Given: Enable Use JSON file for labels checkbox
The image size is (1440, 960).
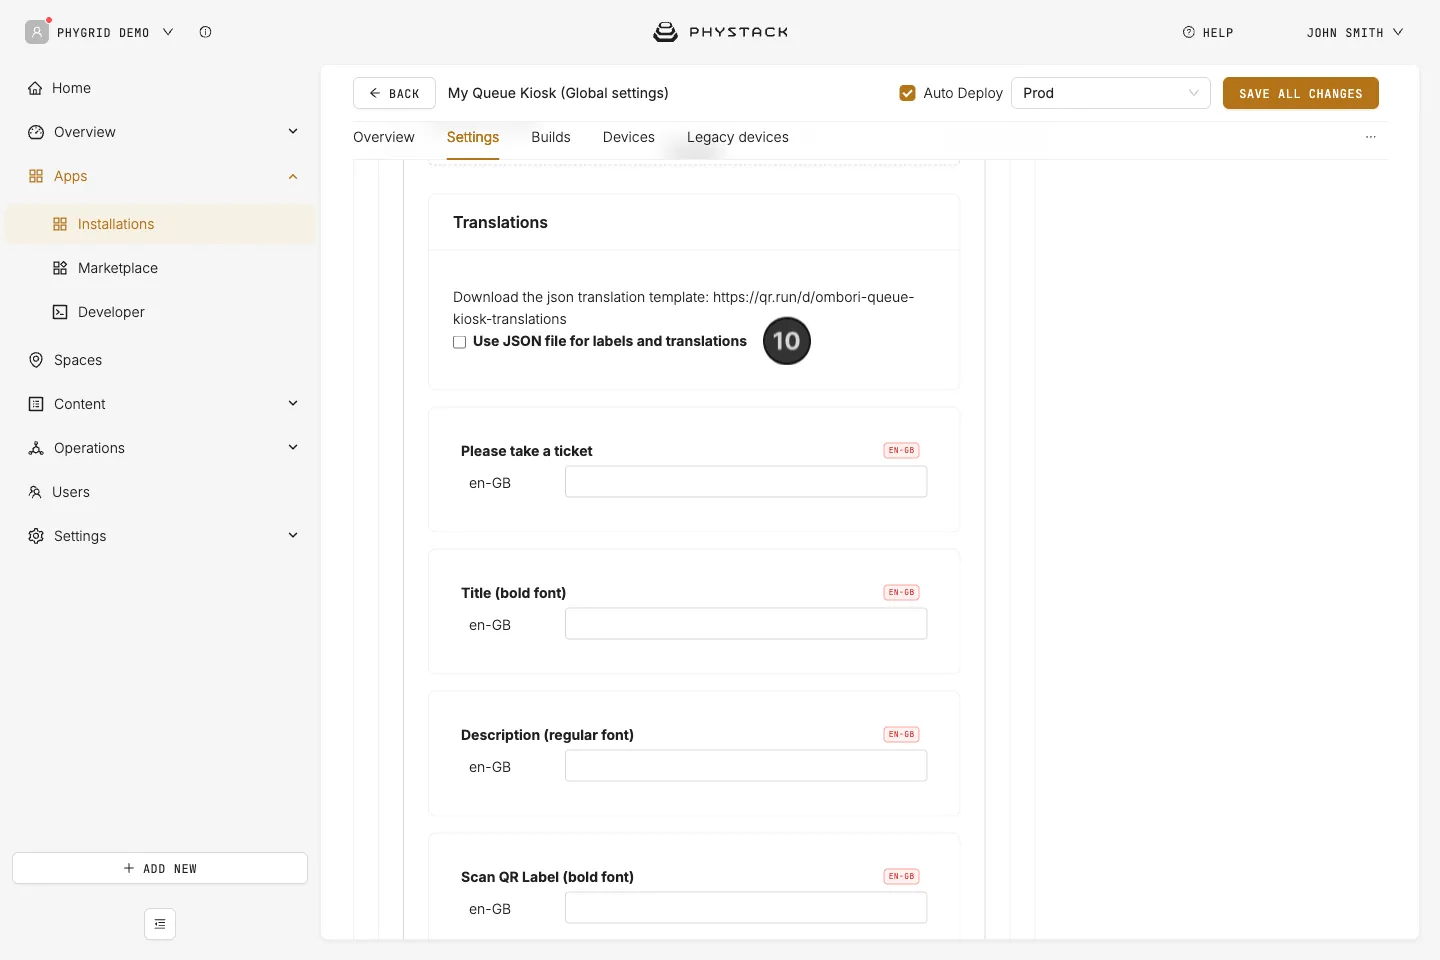Looking at the screenshot, I should point(460,342).
